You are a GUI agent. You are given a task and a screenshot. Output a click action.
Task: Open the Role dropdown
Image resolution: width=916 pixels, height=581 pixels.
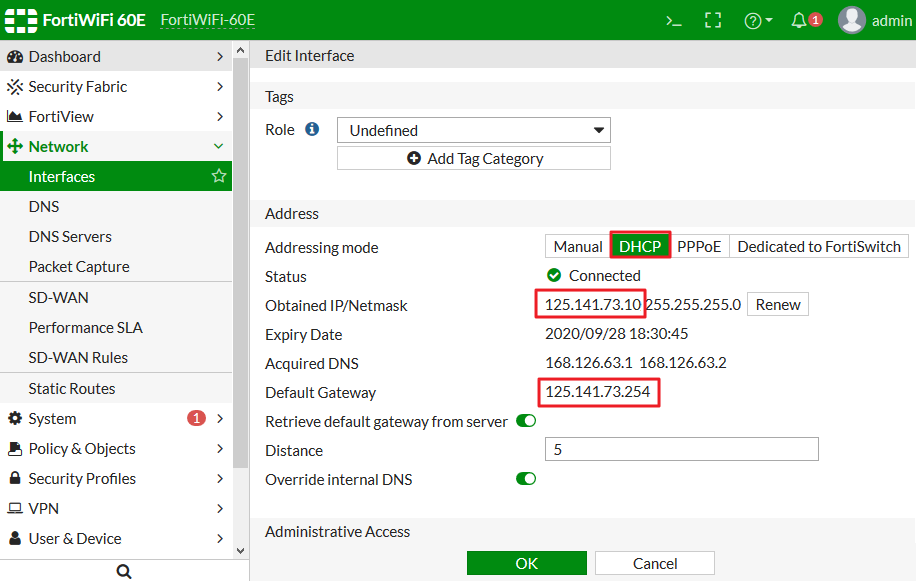click(x=474, y=130)
